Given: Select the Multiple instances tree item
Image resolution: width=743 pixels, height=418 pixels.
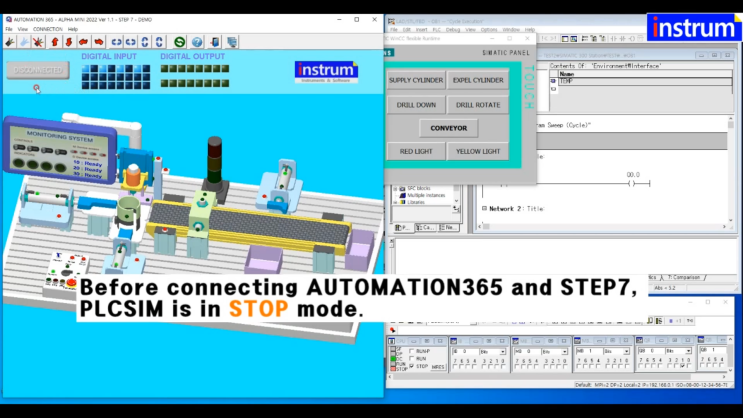Looking at the screenshot, I should [x=426, y=195].
